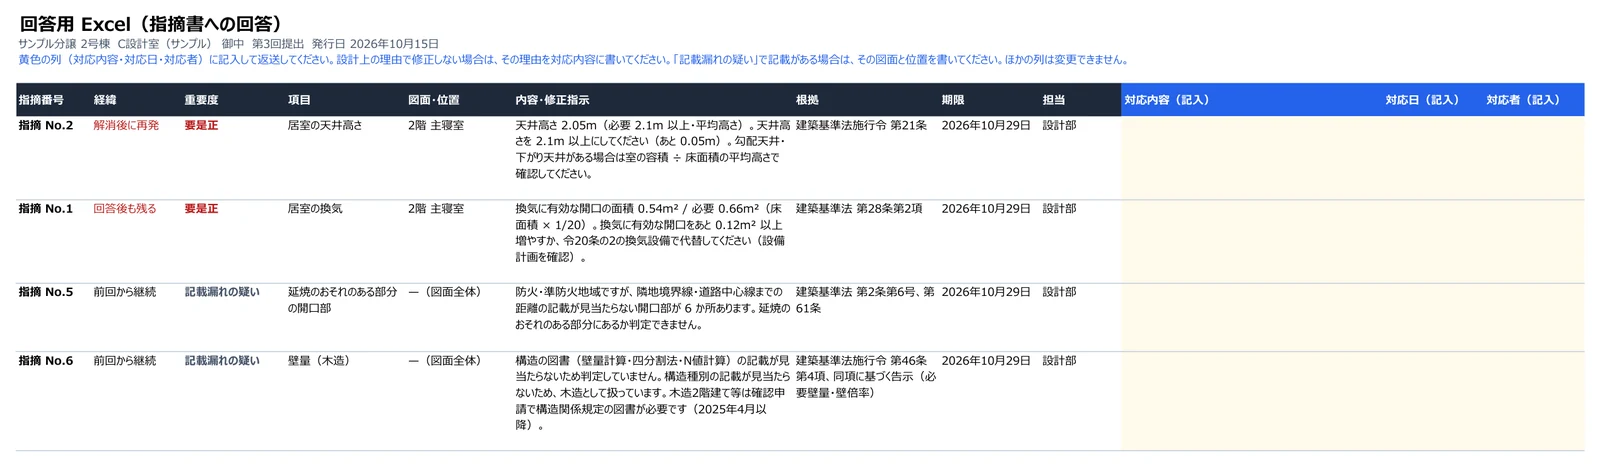
Task: Click —（図面全体） in the No.6 row
Action: pos(445,361)
